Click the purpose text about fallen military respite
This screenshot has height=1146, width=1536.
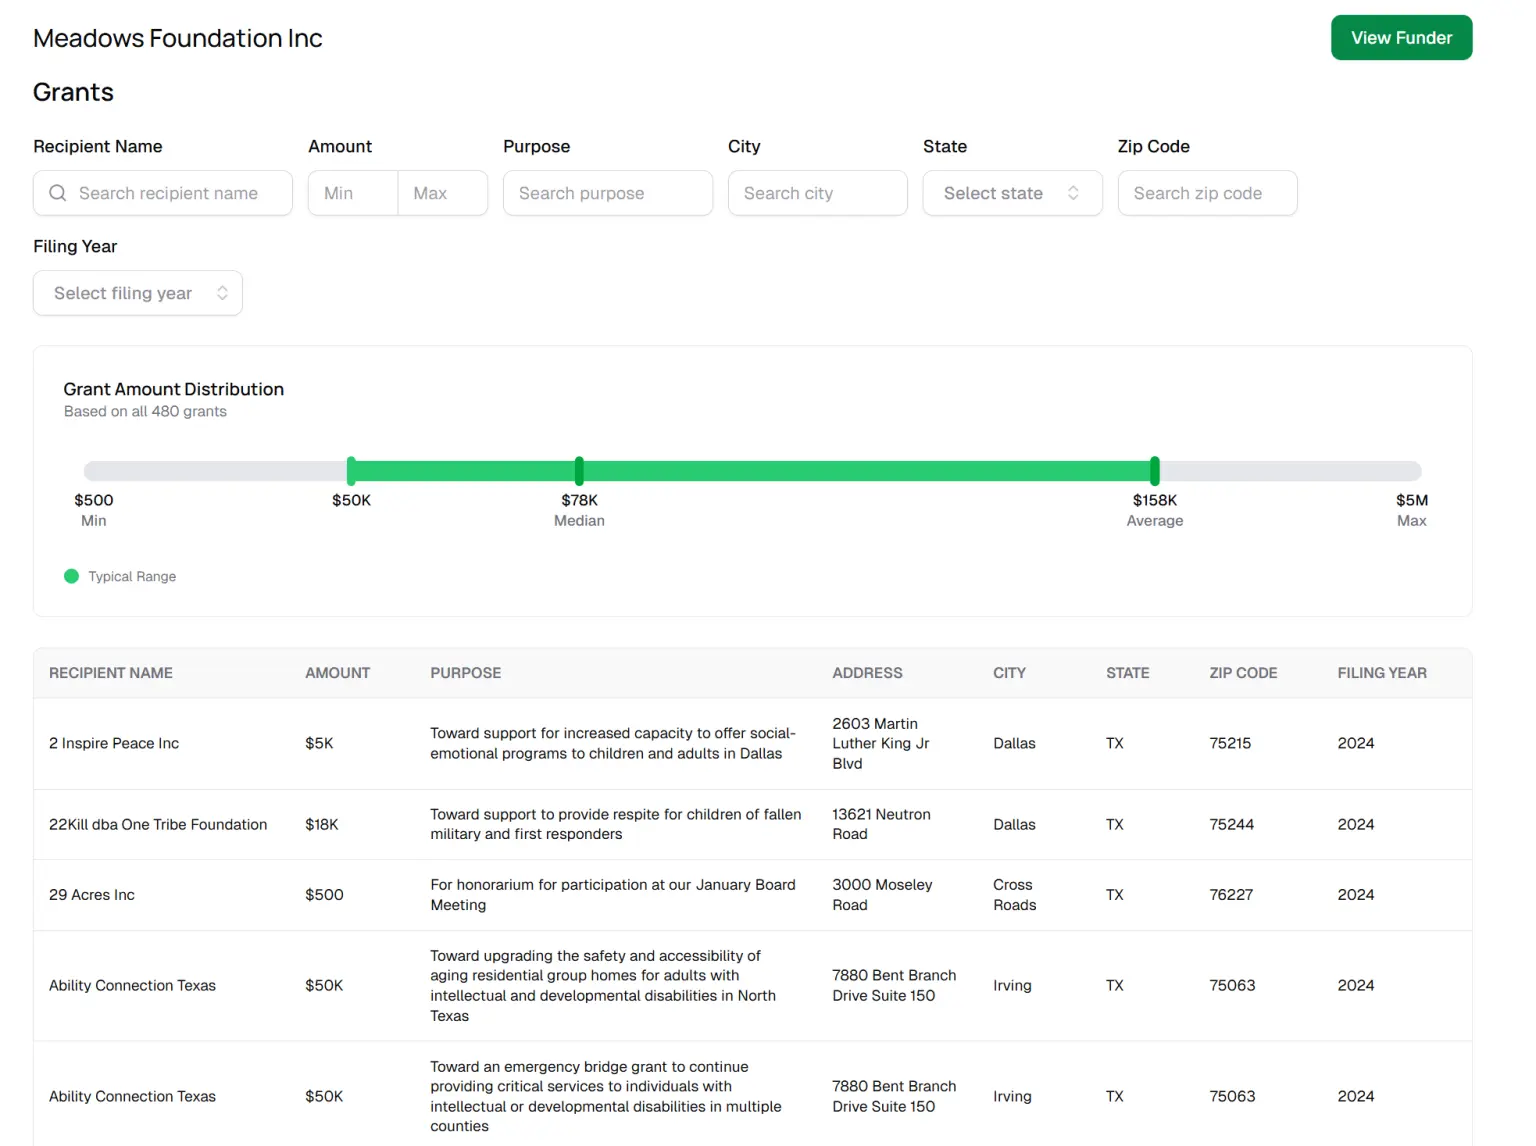point(616,825)
